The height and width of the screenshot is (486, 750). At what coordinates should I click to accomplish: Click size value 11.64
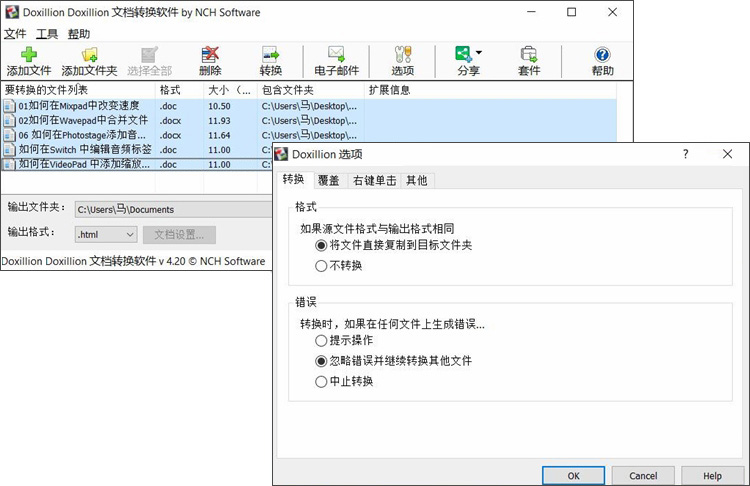pos(219,135)
